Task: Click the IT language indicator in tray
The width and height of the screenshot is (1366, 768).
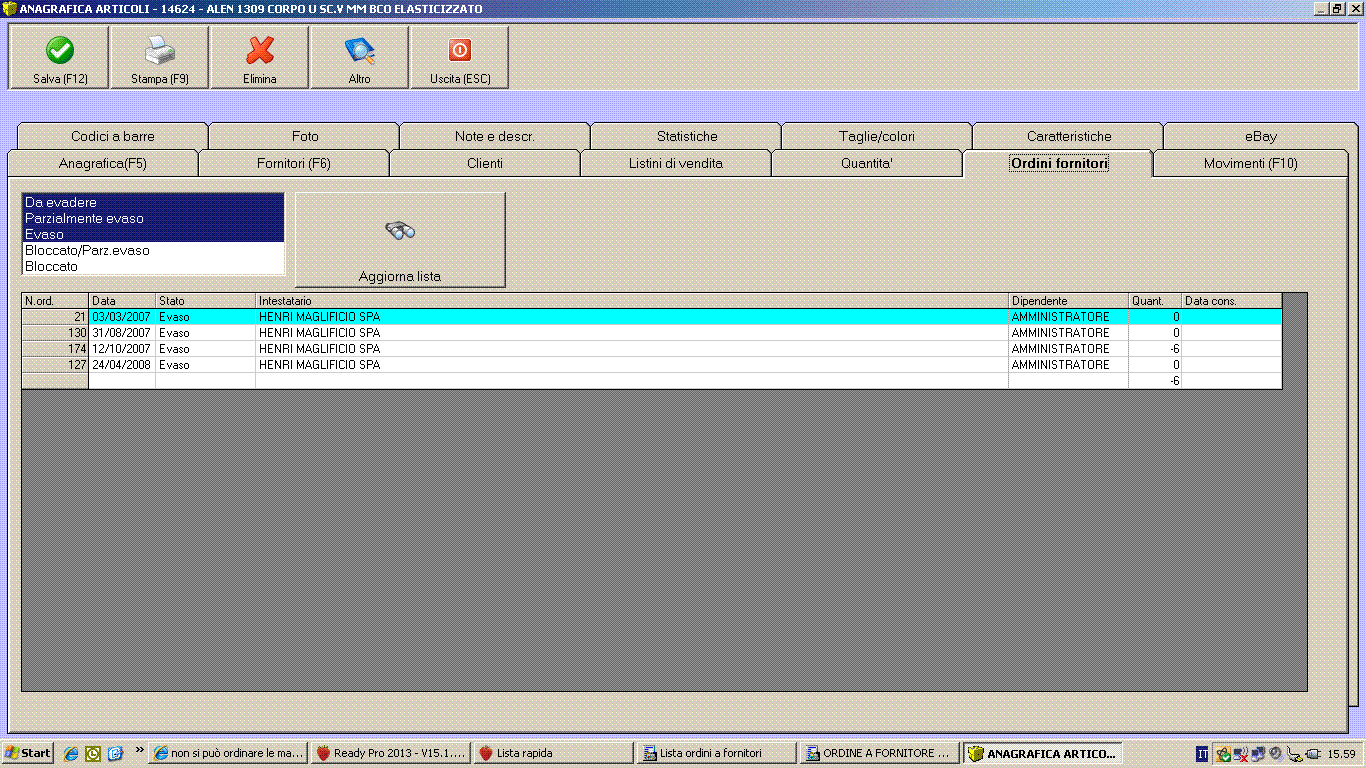Action: (x=1201, y=753)
